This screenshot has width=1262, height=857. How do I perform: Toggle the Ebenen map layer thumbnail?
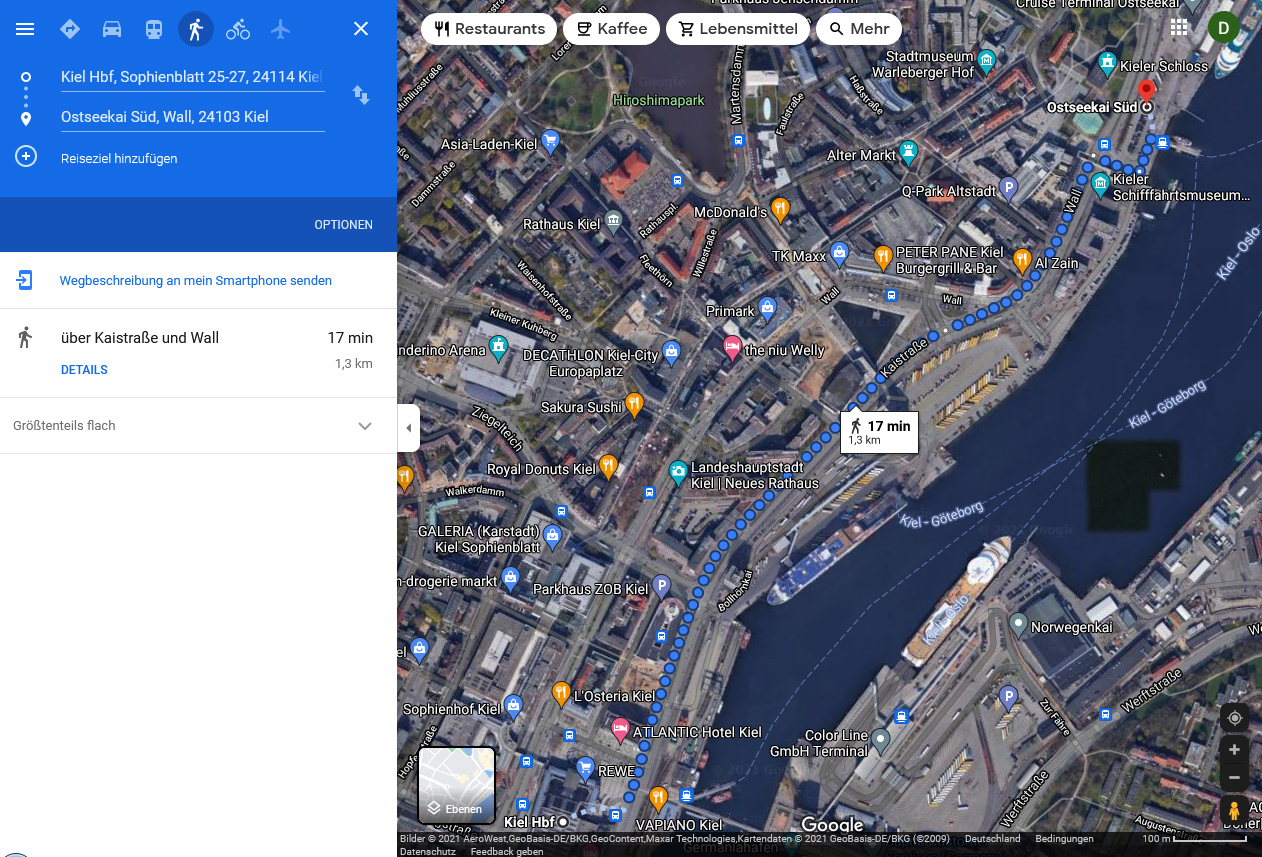(456, 784)
